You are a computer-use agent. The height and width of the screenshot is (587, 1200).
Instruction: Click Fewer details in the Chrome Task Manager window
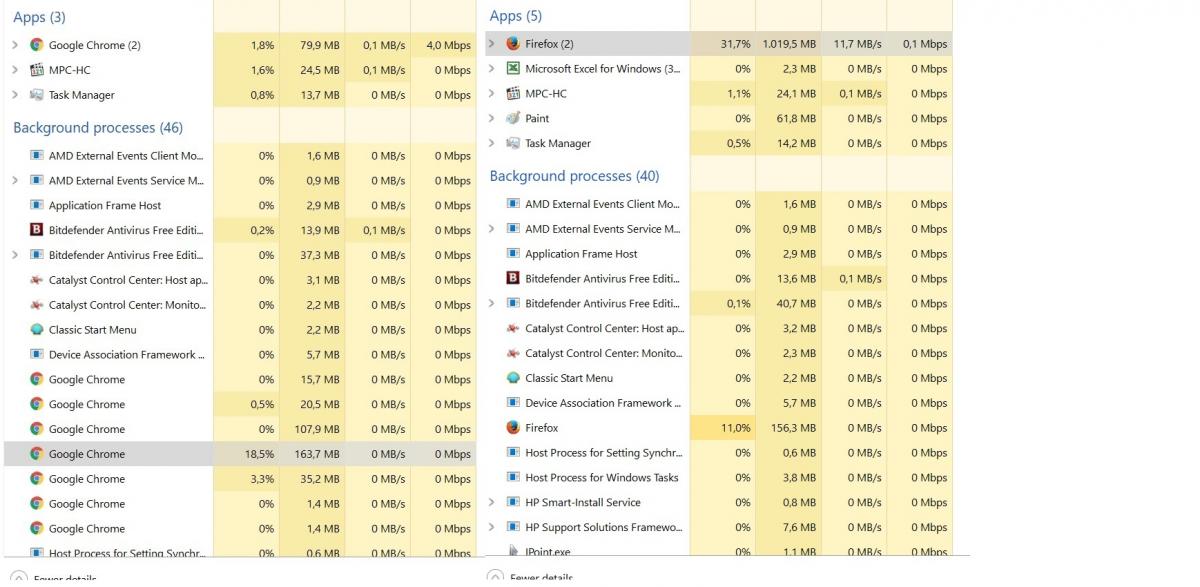(x=65, y=579)
